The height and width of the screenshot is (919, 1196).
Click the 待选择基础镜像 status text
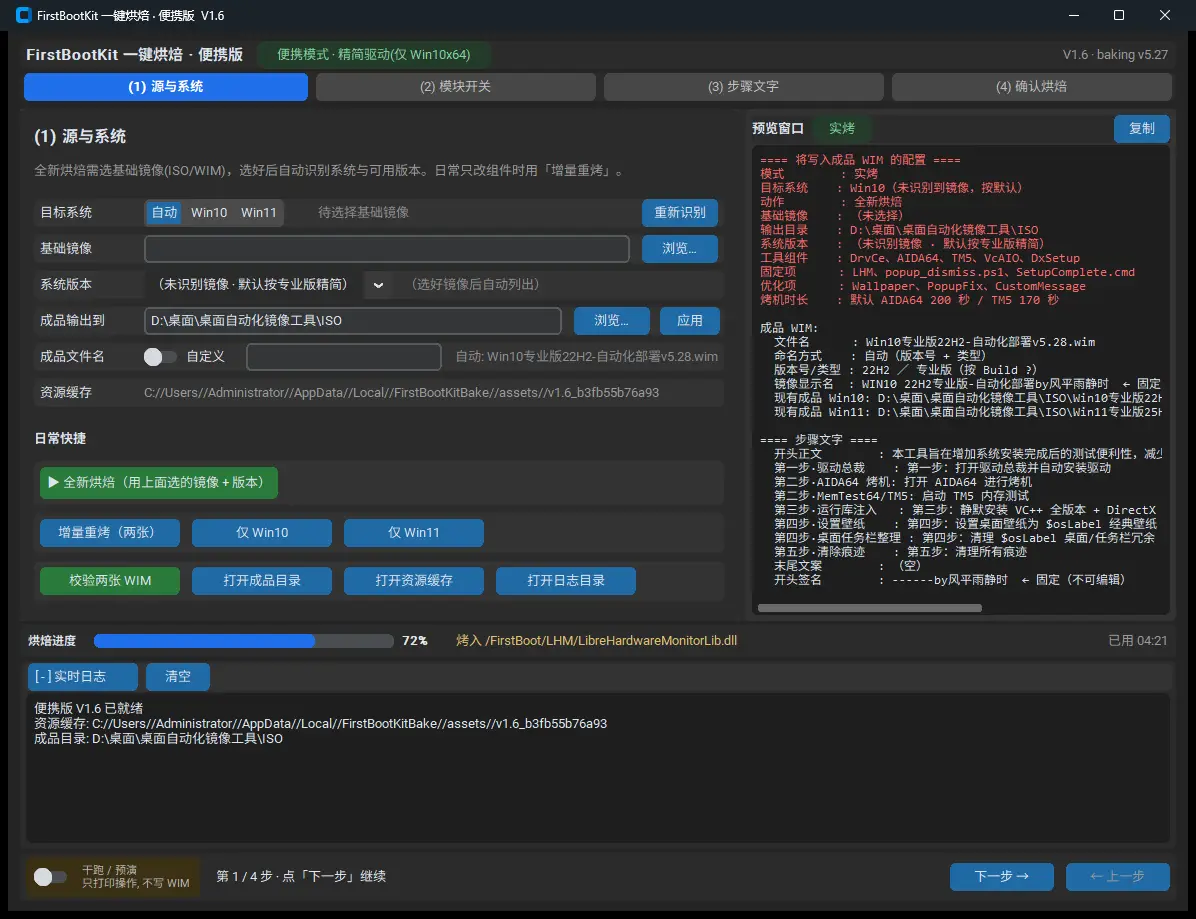(x=364, y=212)
